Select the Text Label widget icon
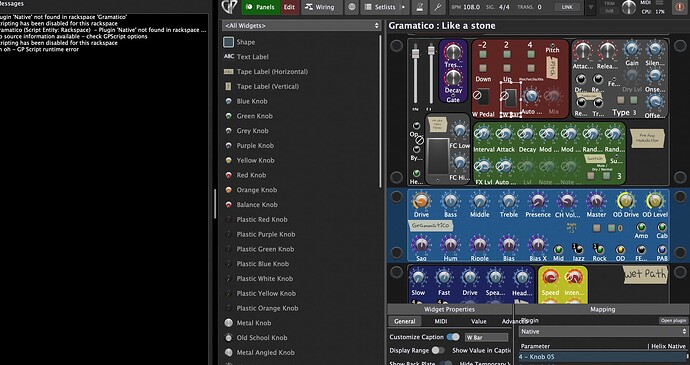Viewport: 690px width, 365px height. (x=228, y=56)
